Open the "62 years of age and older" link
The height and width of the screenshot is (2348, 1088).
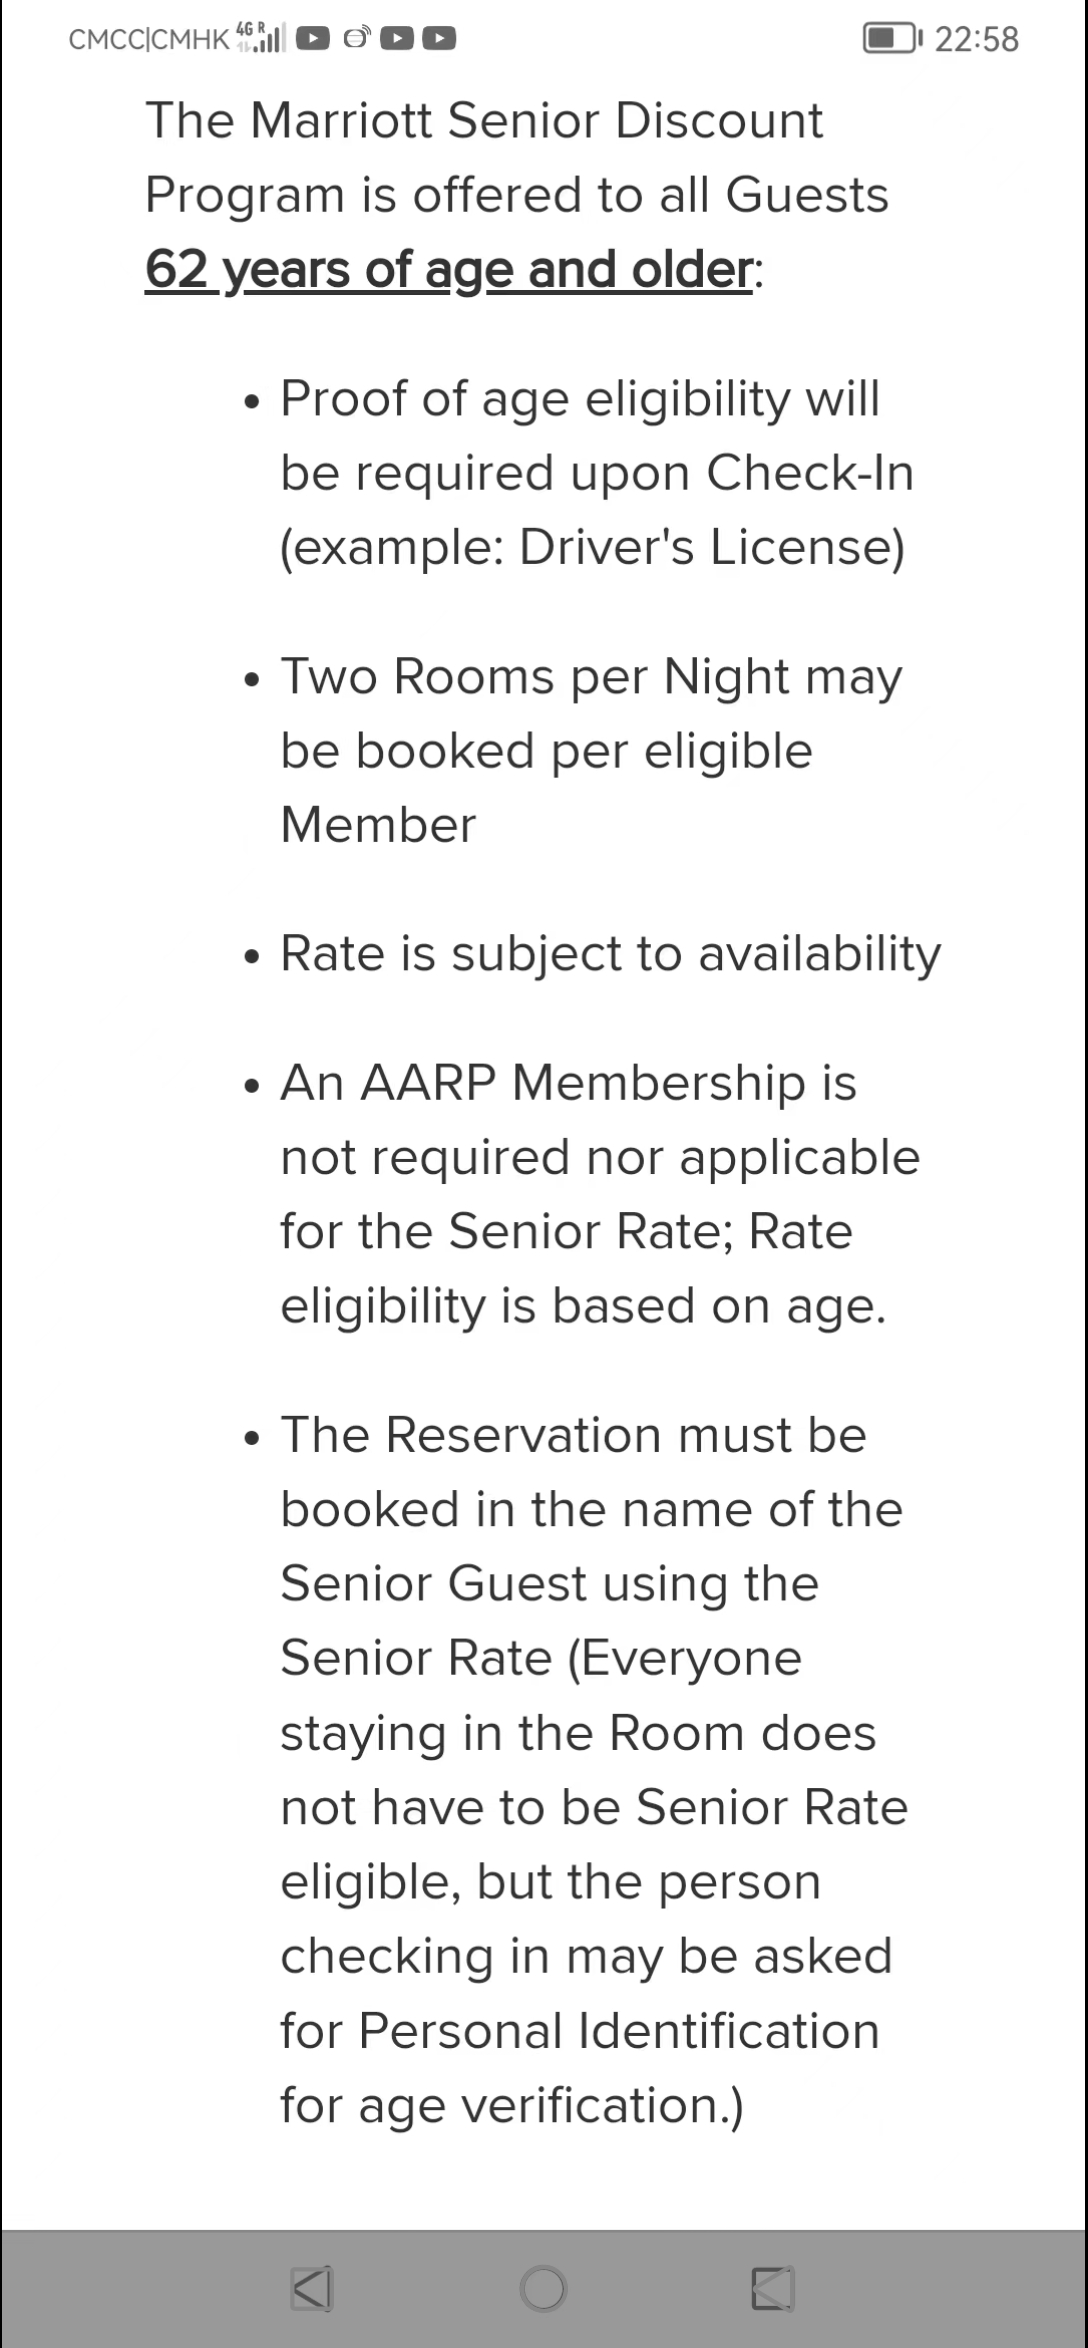[x=449, y=269]
